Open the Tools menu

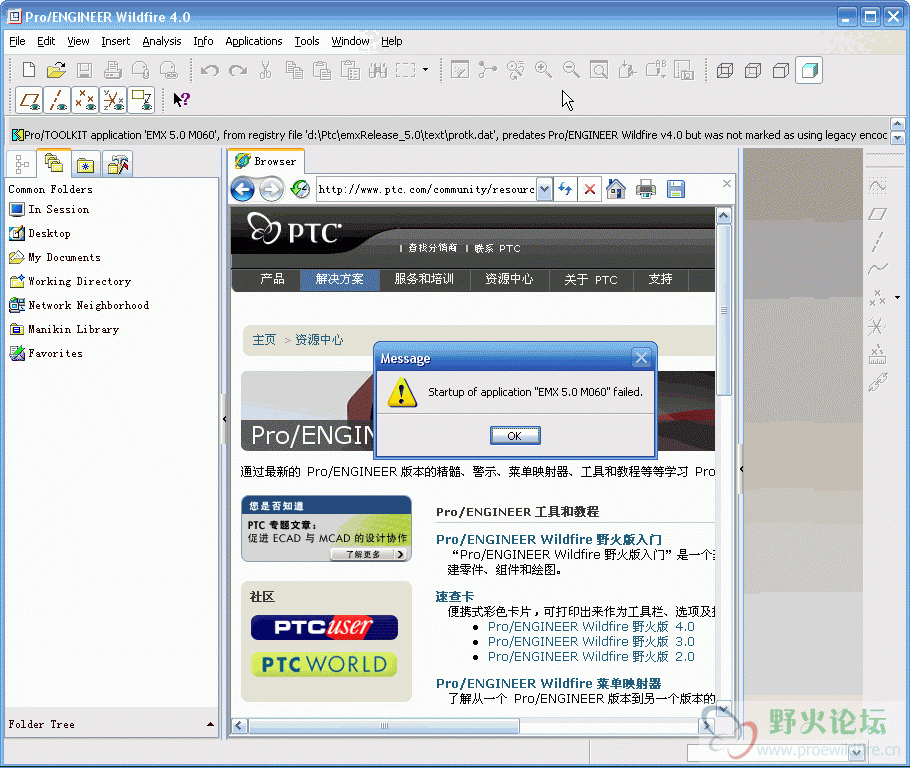(x=306, y=41)
